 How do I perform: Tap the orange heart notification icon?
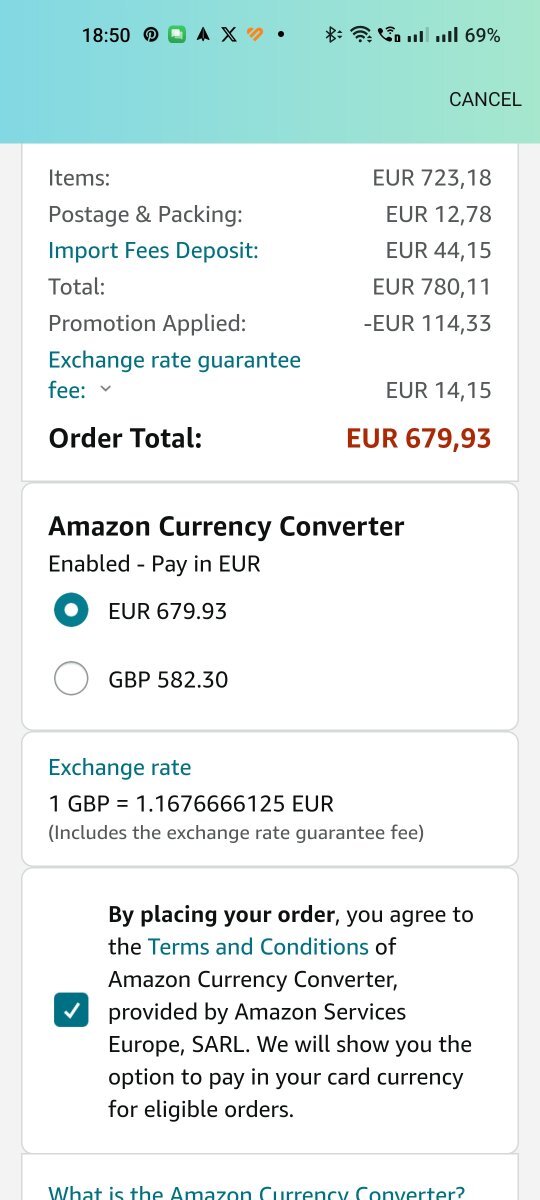(255, 35)
